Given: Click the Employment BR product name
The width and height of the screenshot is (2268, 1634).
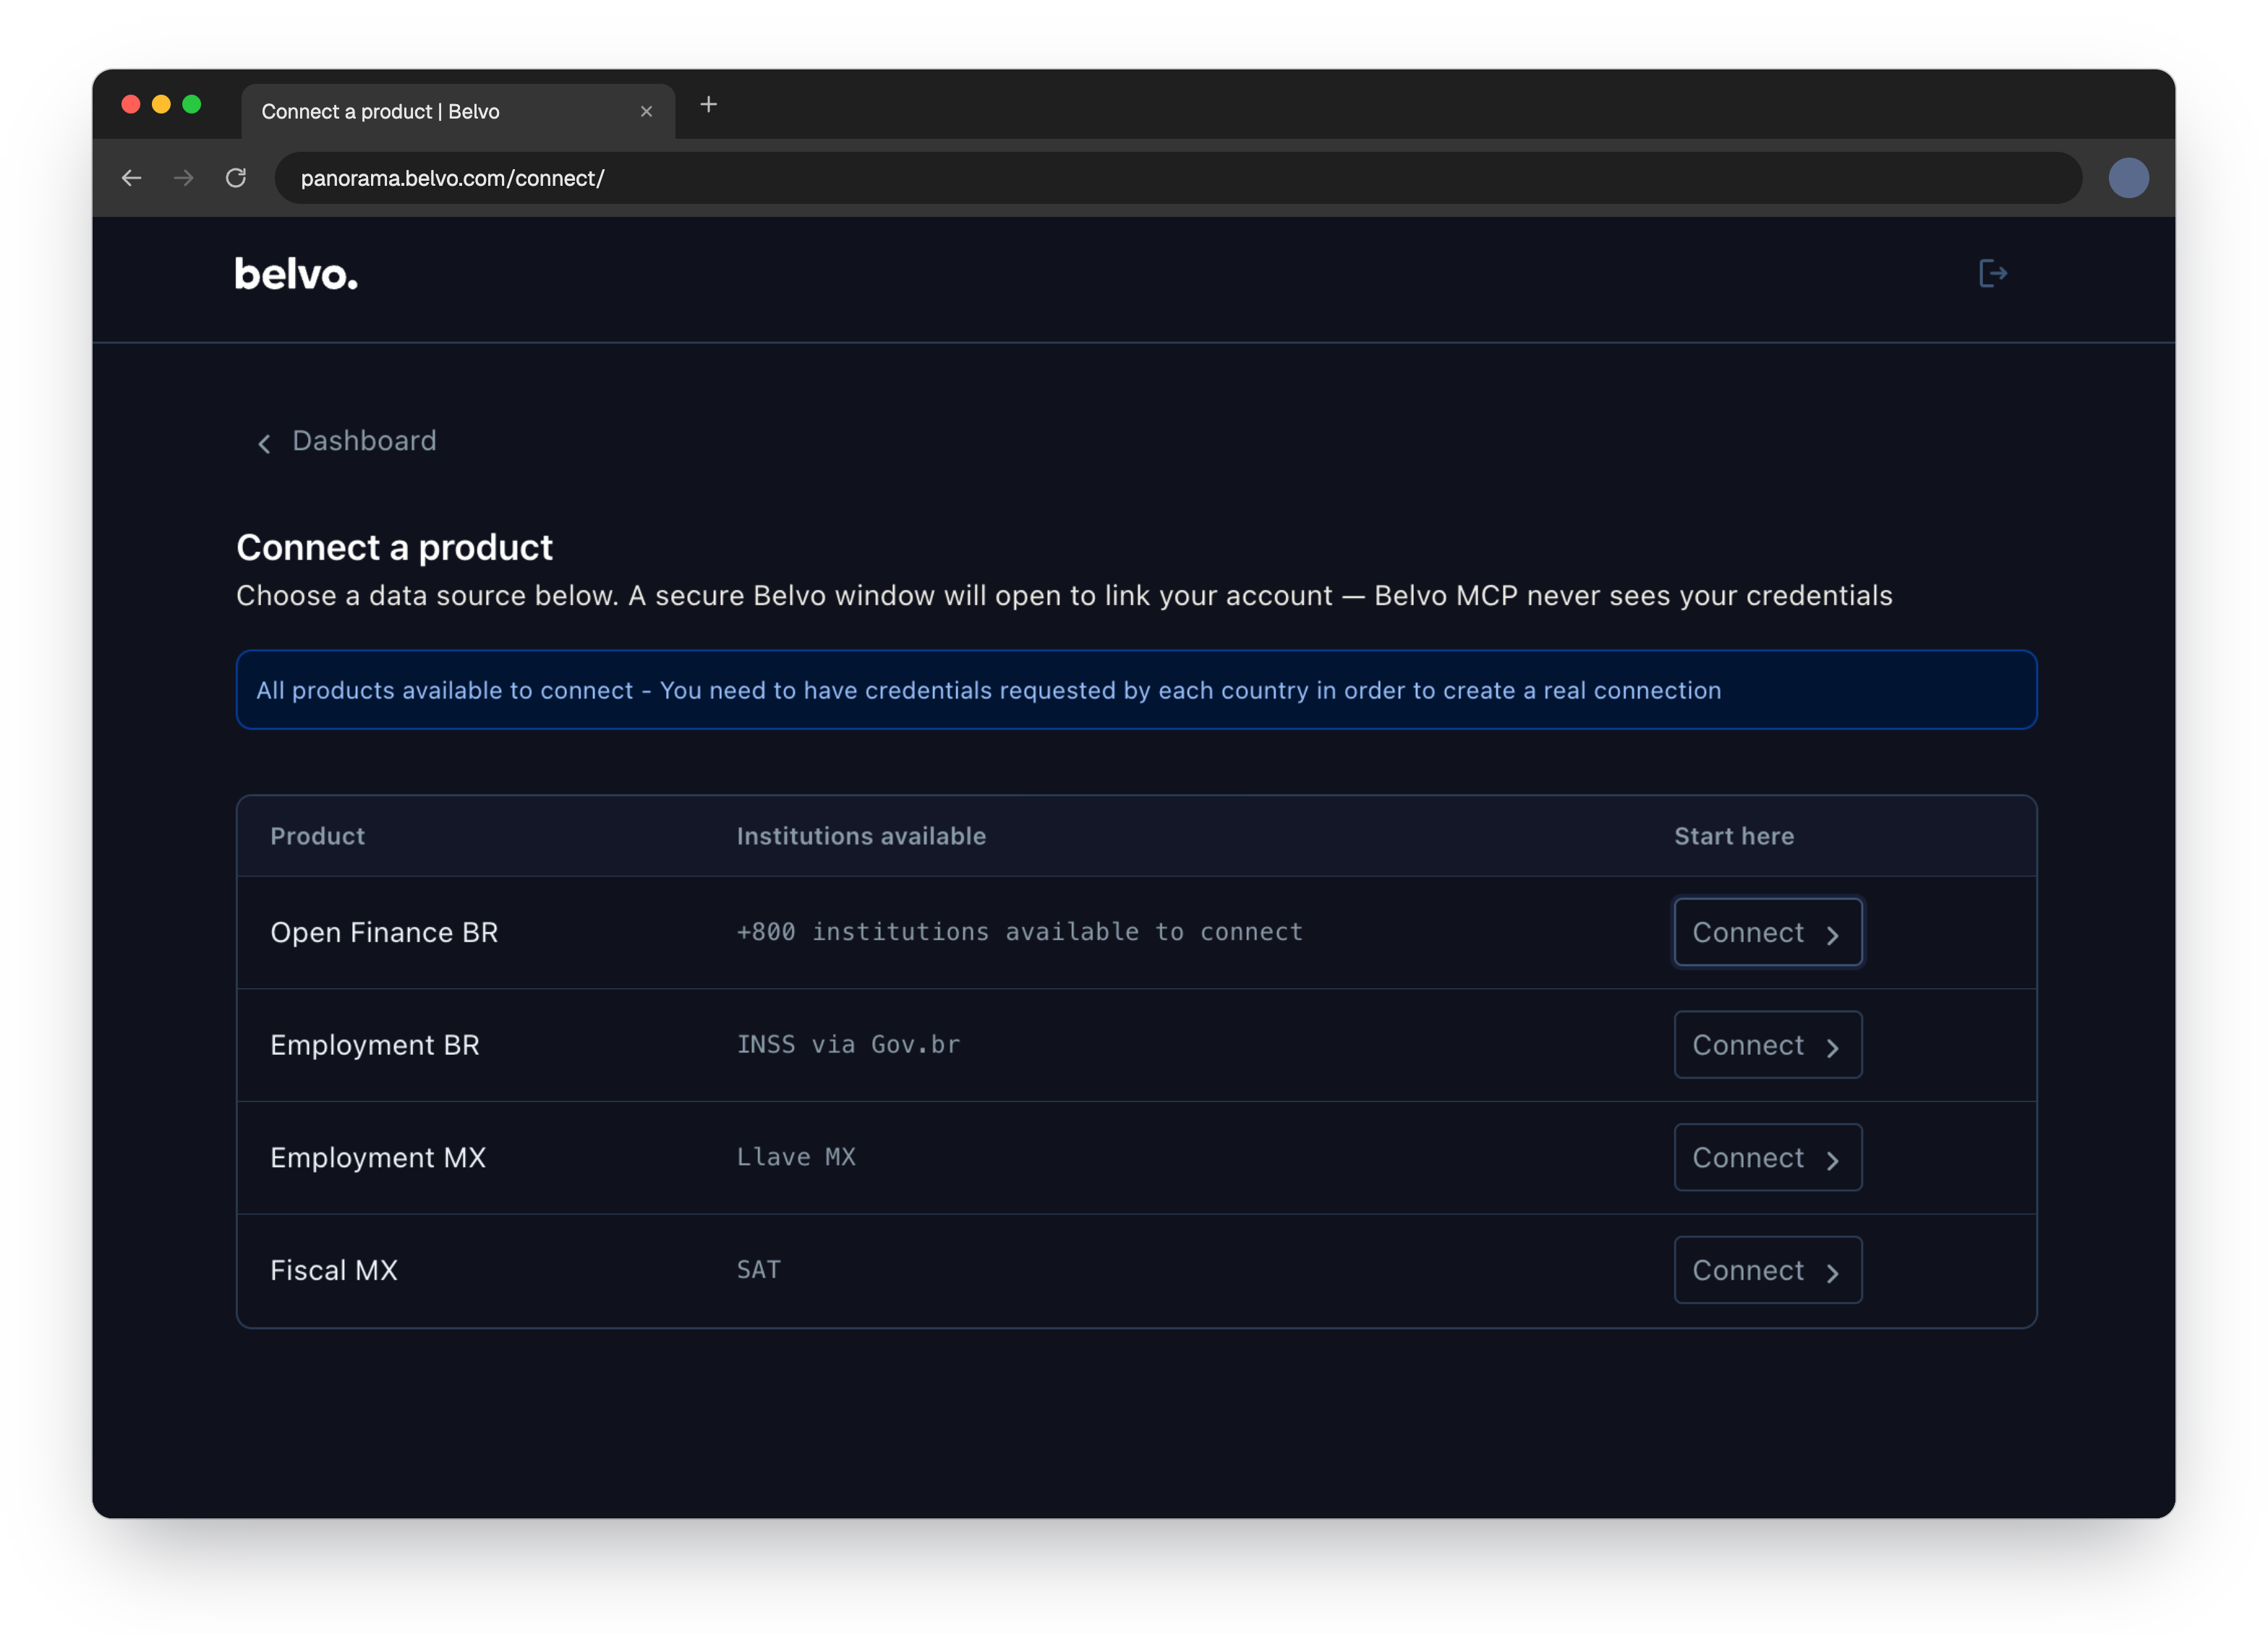Looking at the screenshot, I should pos(375,1045).
